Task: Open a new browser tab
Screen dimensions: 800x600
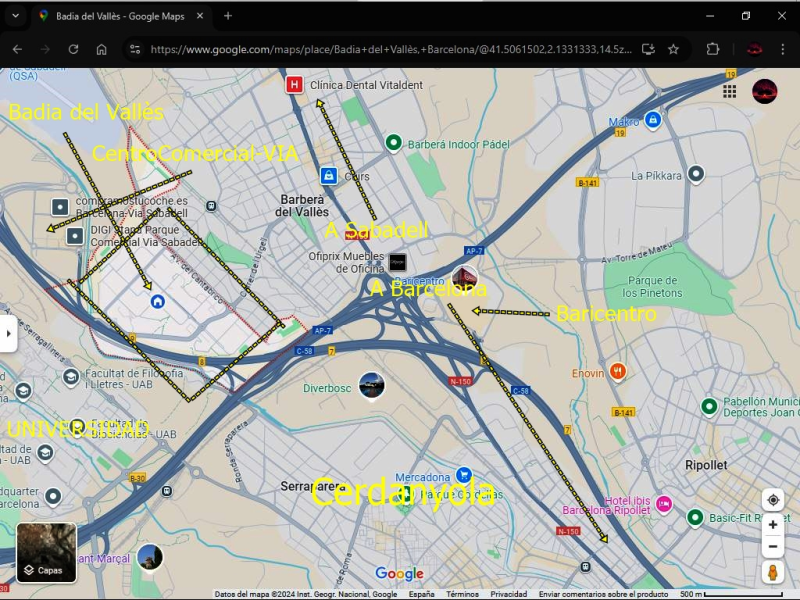Action: (x=228, y=16)
